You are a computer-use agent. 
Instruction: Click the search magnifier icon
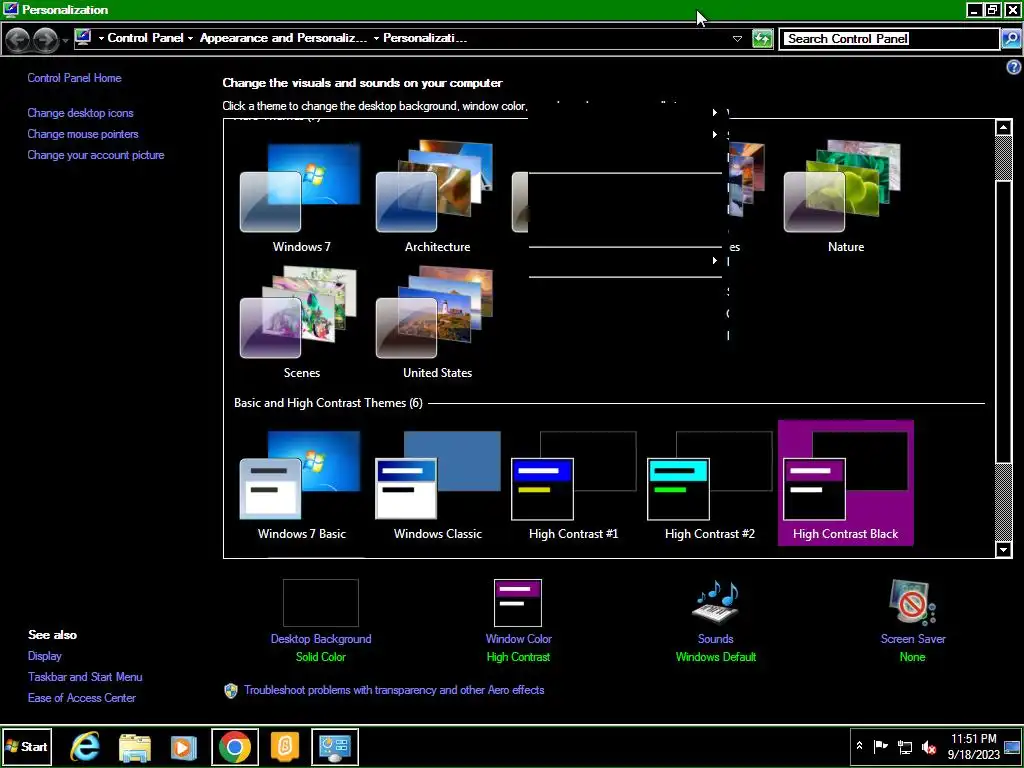pyautogui.click(x=1010, y=39)
